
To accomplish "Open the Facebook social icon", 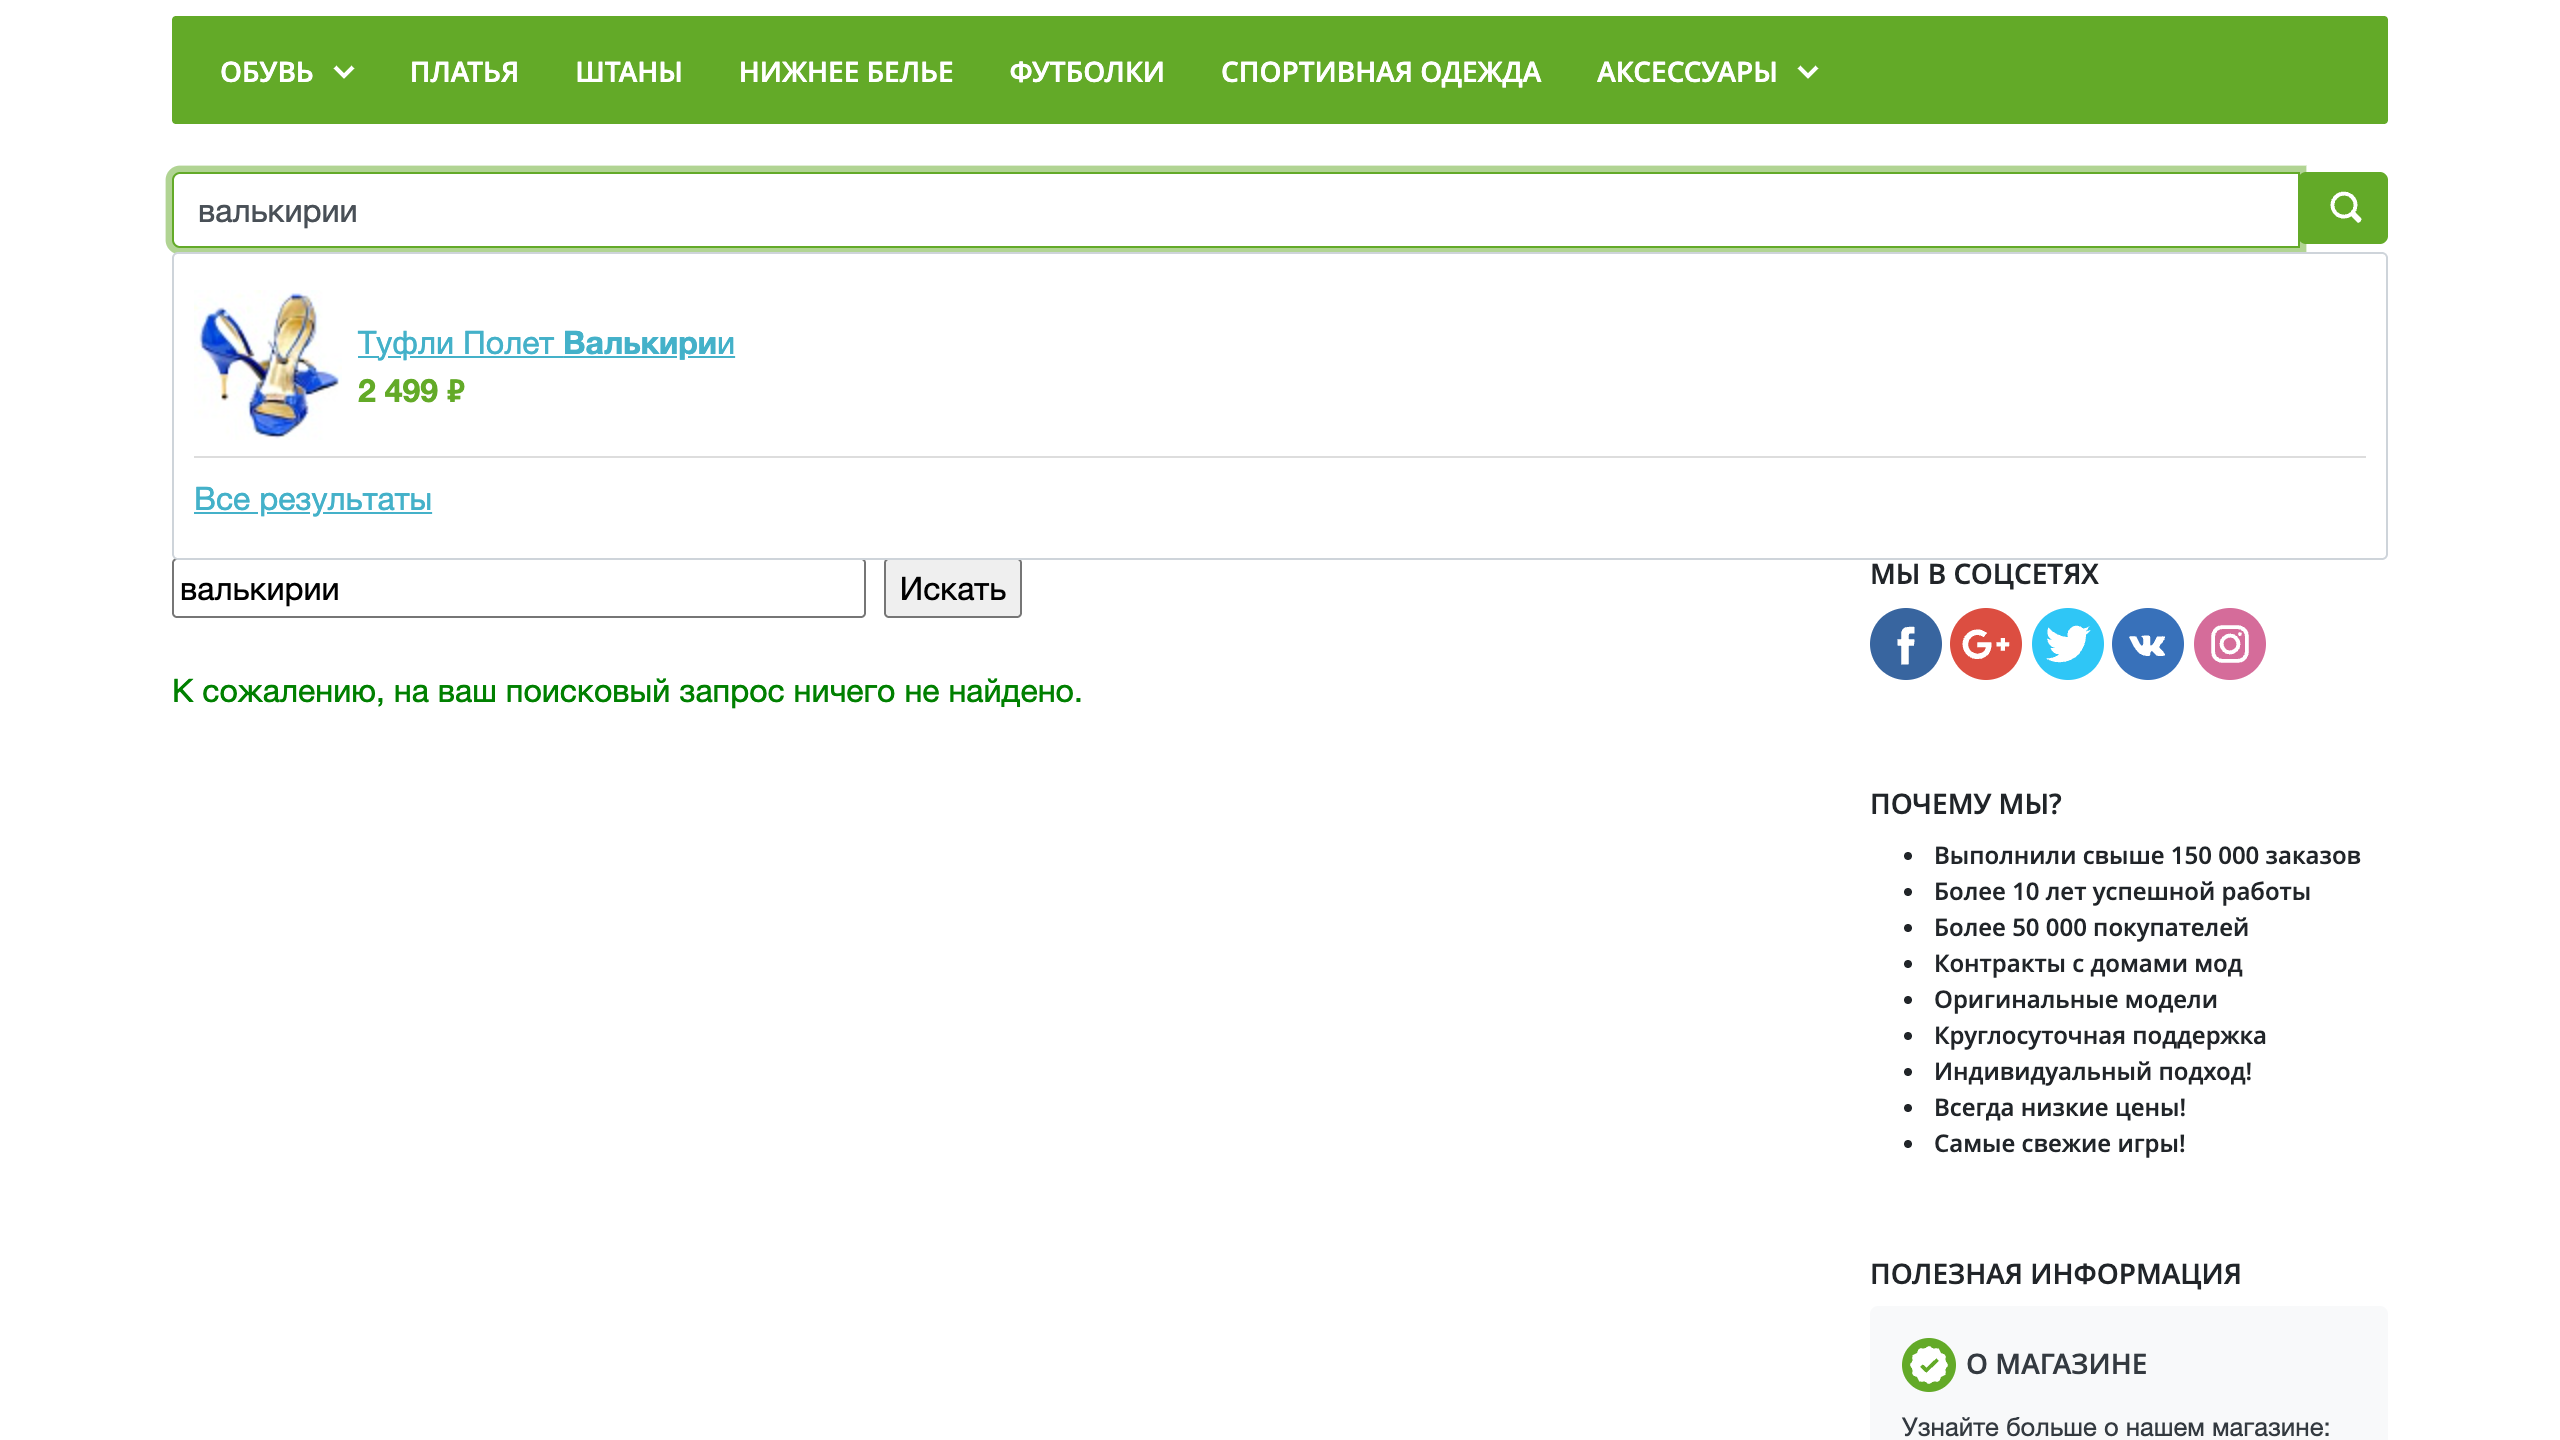I will 1905,644.
